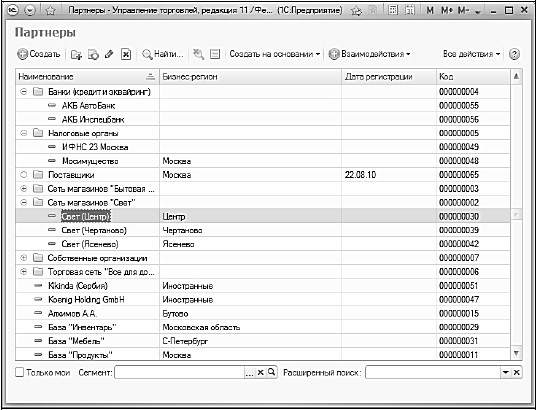Click the back navigation dropdown icon in title bar
The image size is (537, 410).
pos(31,11)
